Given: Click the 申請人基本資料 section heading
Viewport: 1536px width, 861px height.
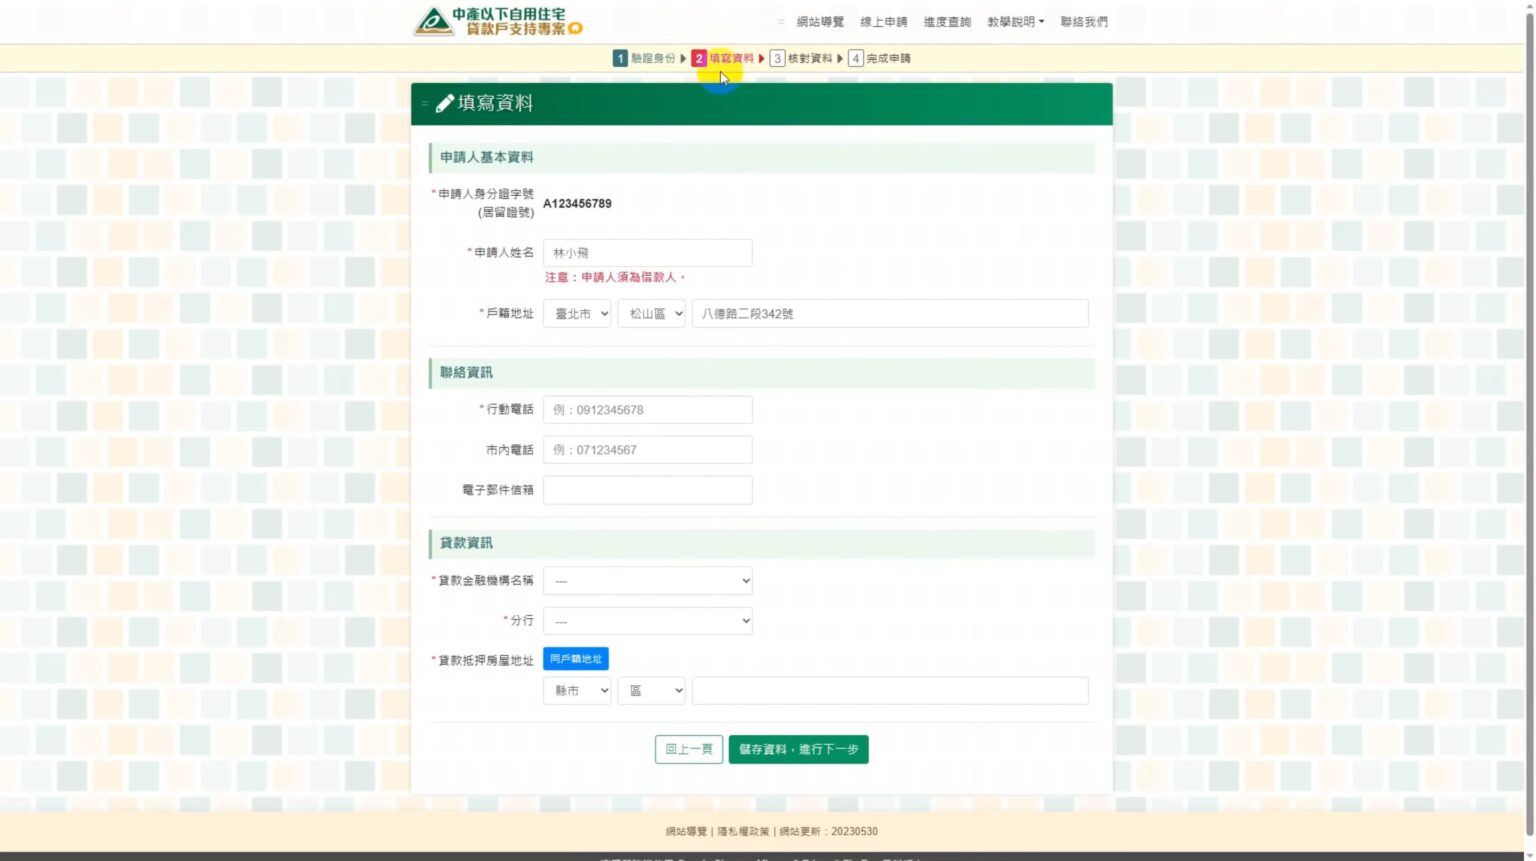Looking at the screenshot, I should pos(486,157).
